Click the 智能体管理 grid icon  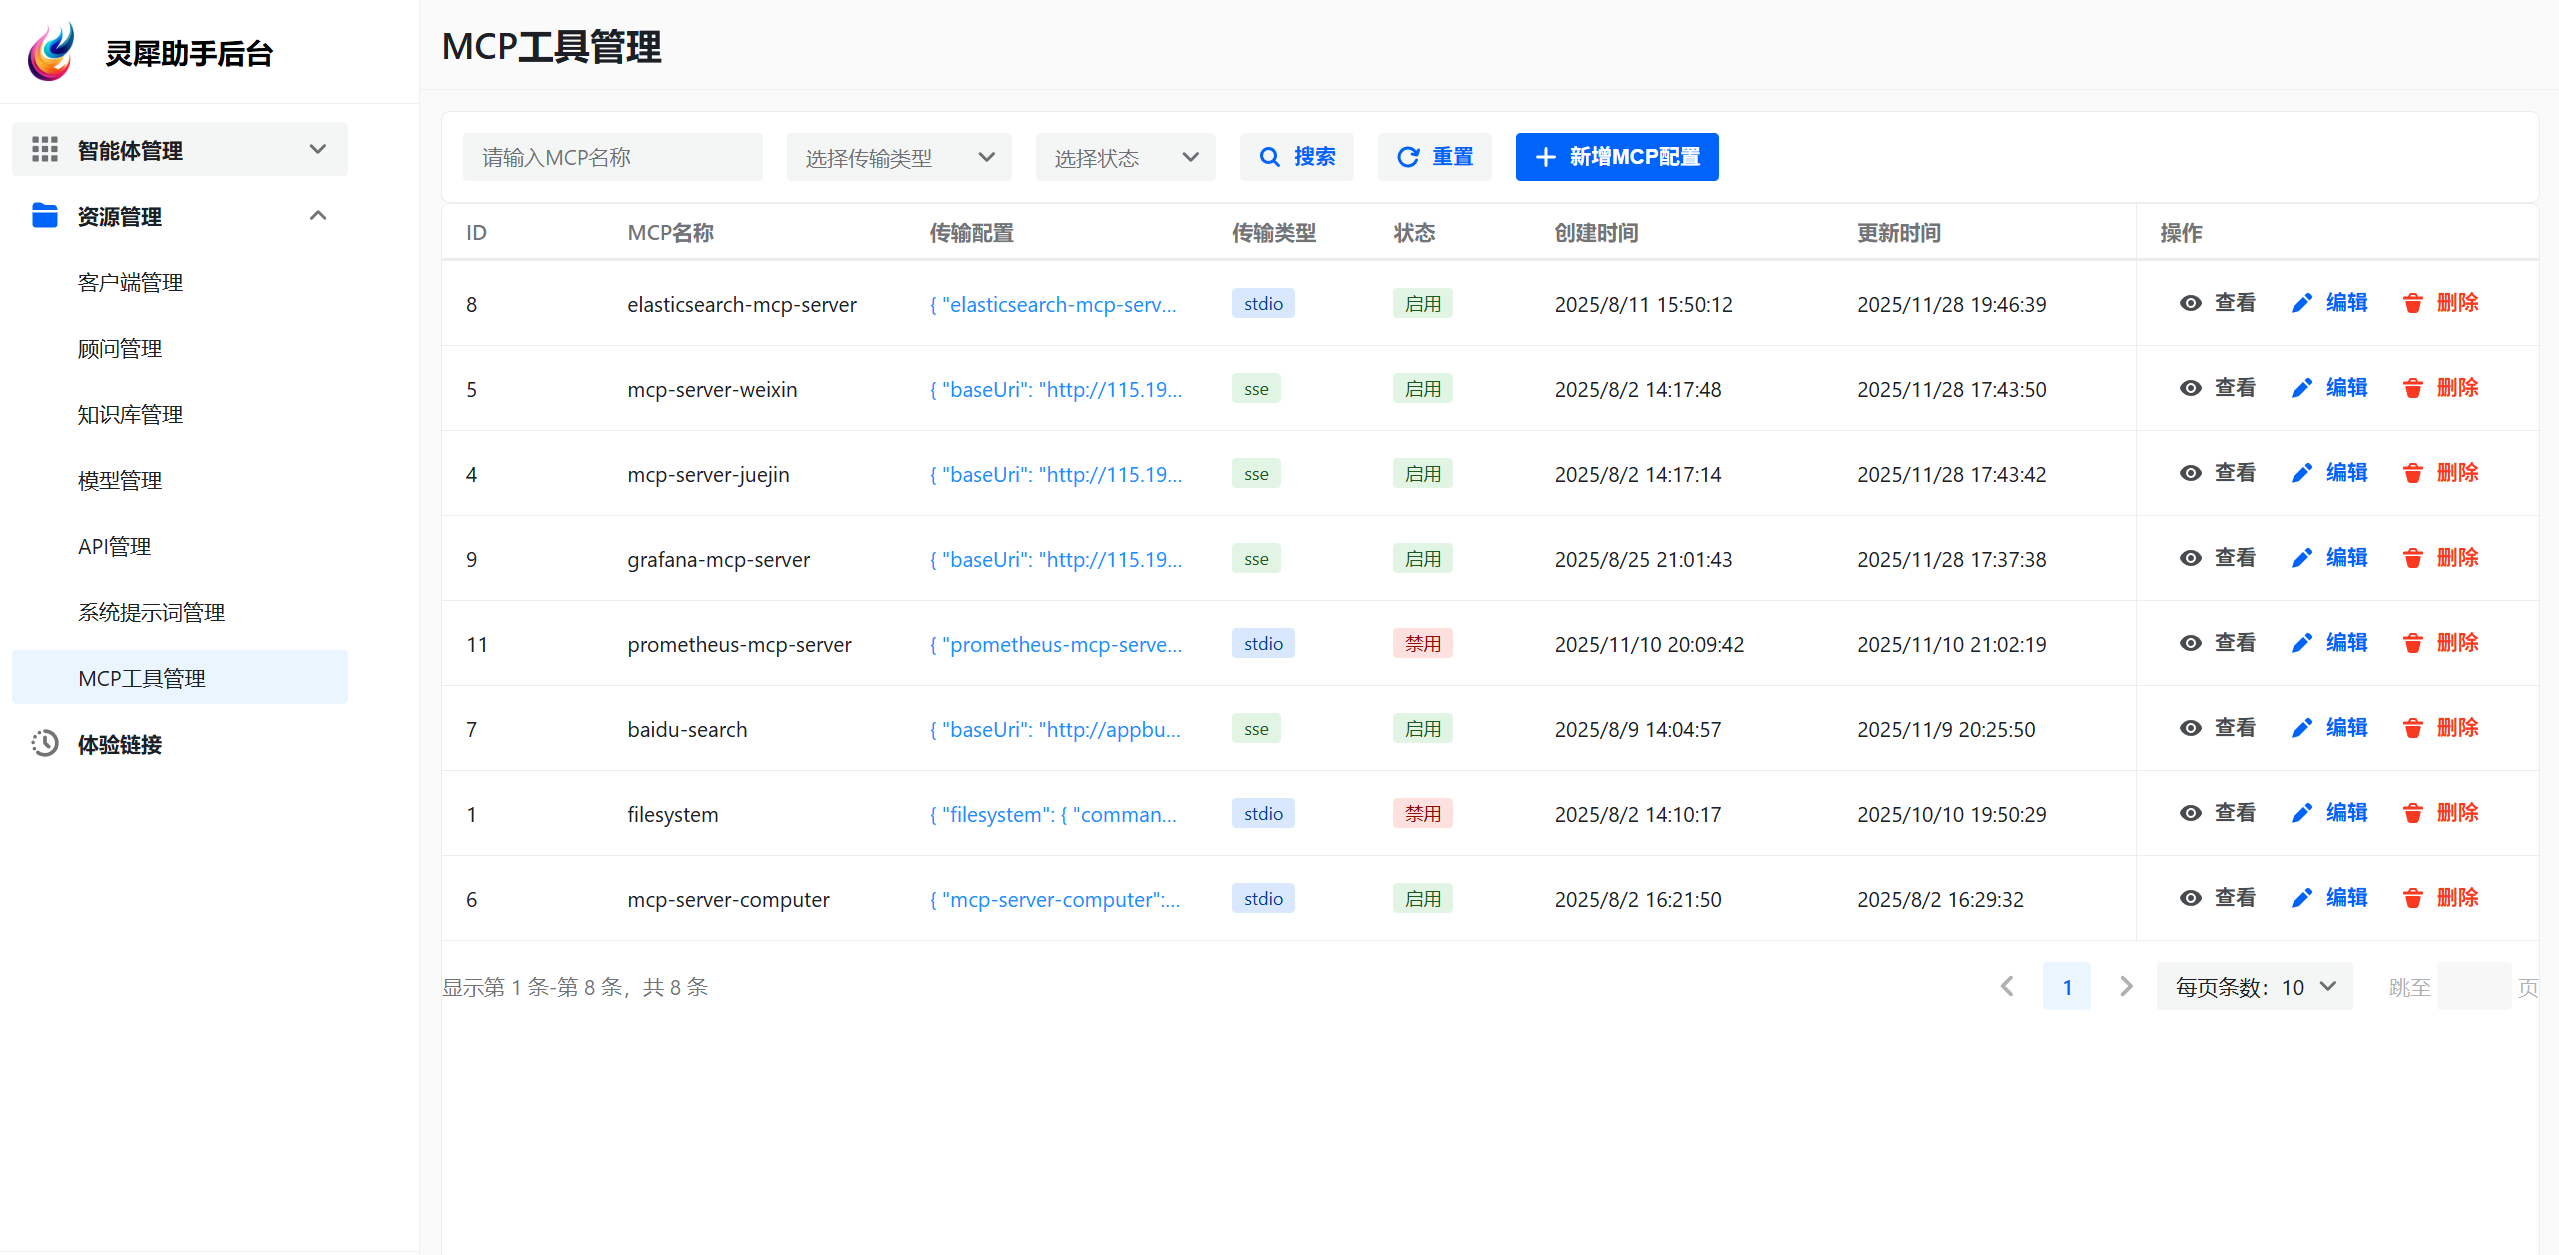[x=45, y=150]
